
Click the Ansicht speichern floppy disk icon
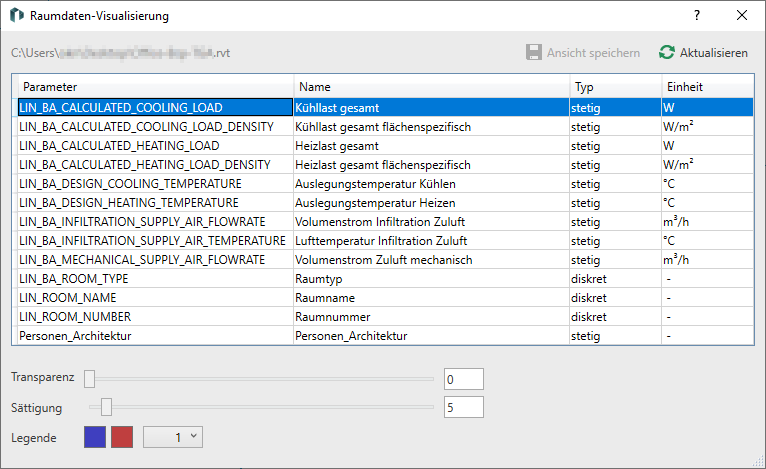click(x=533, y=52)
